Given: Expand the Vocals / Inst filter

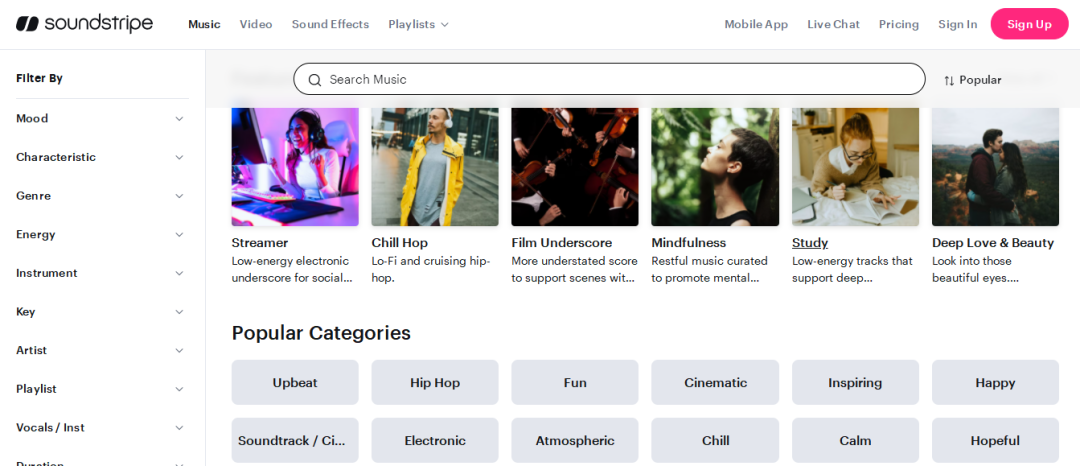Looking at the screenshot, I should coord(100,428).
